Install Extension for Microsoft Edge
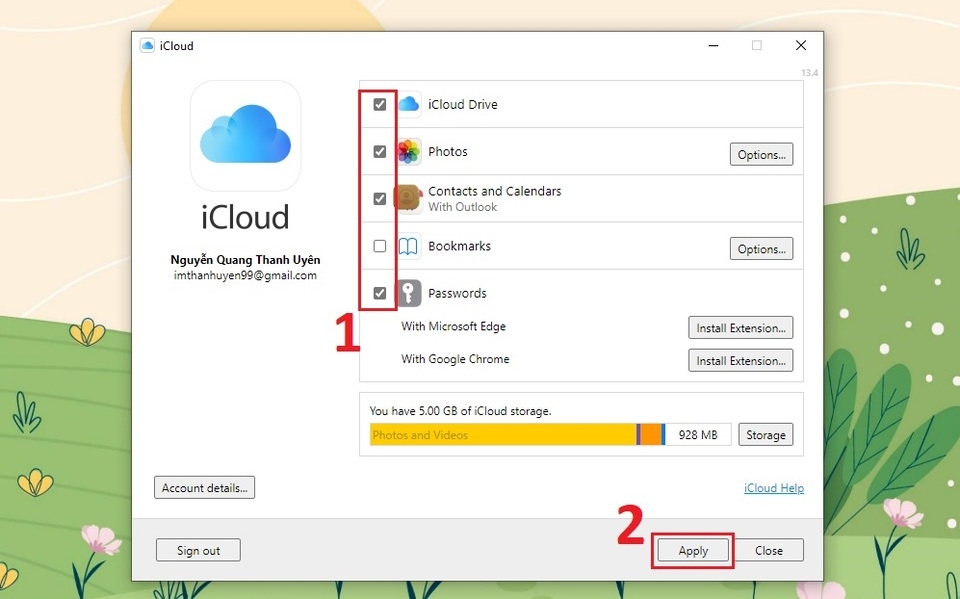Screen dimensions: 960x599 (740, 328)
